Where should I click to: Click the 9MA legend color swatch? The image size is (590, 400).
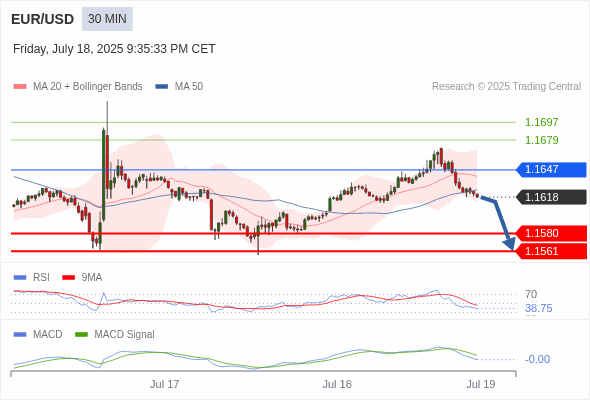click(68, 278)
